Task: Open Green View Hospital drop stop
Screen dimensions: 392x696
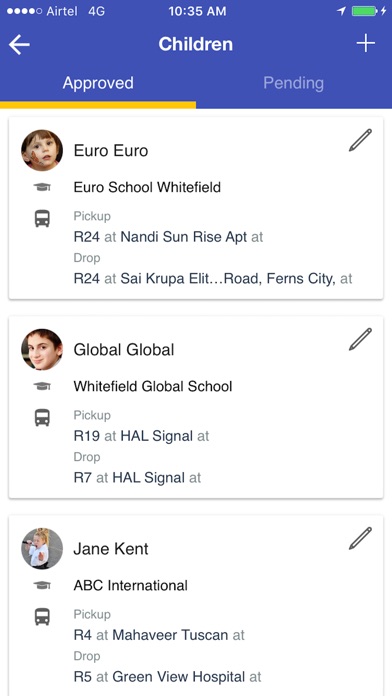Action: point(178,677)
